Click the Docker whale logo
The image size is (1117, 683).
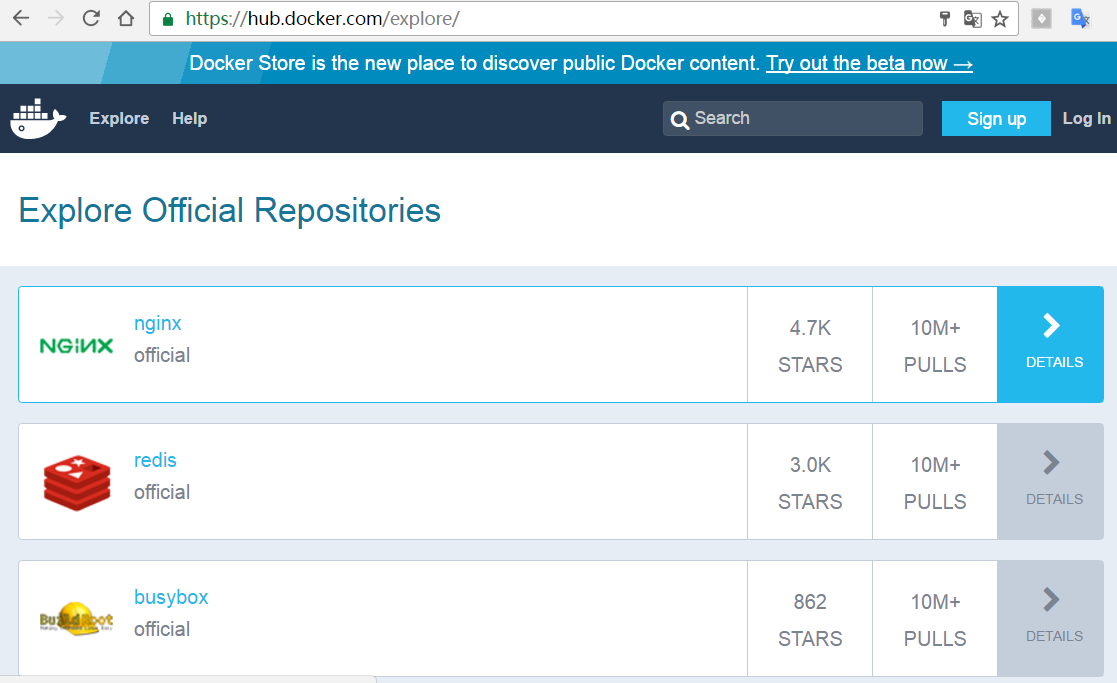[38, 118]
